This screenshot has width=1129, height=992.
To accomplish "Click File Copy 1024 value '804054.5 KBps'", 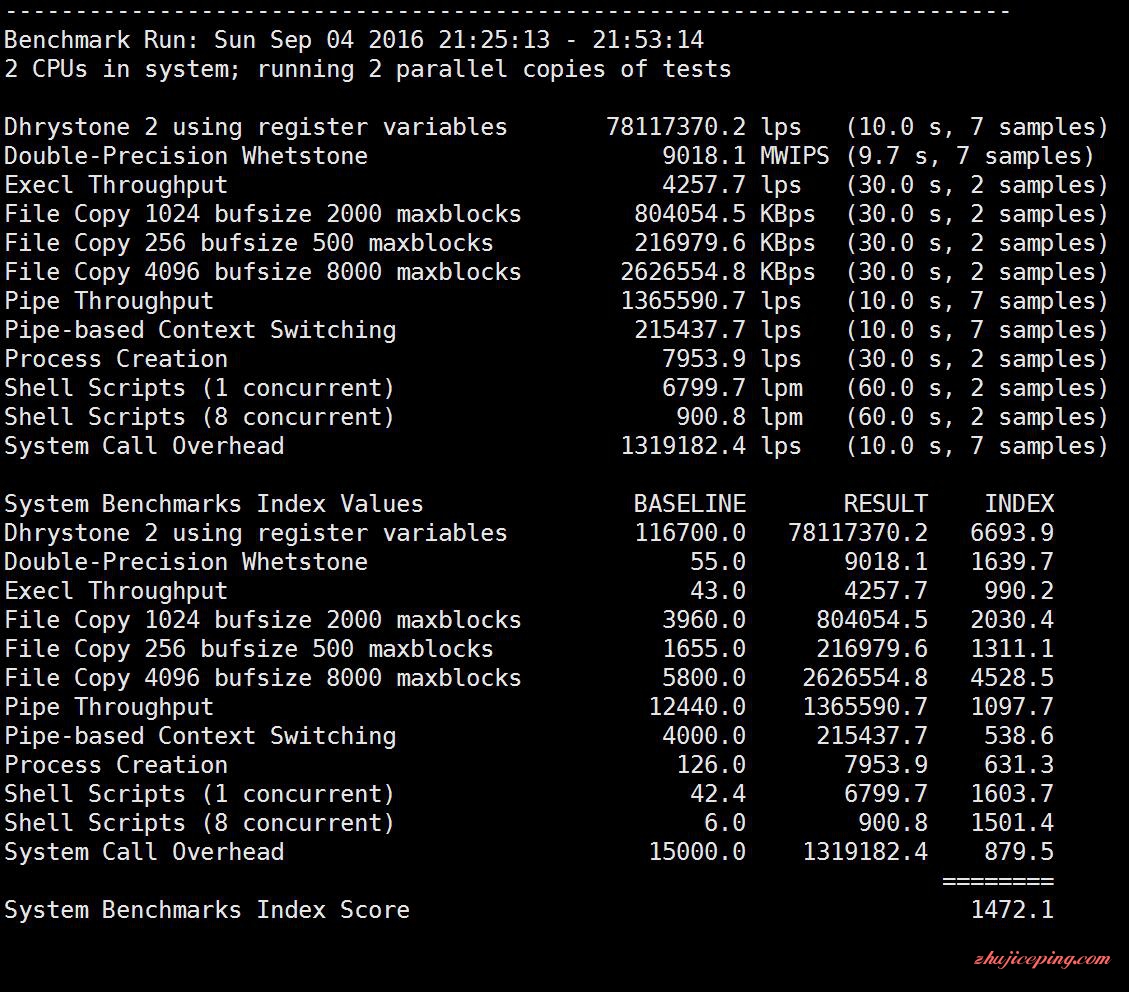I will point(724,214).
